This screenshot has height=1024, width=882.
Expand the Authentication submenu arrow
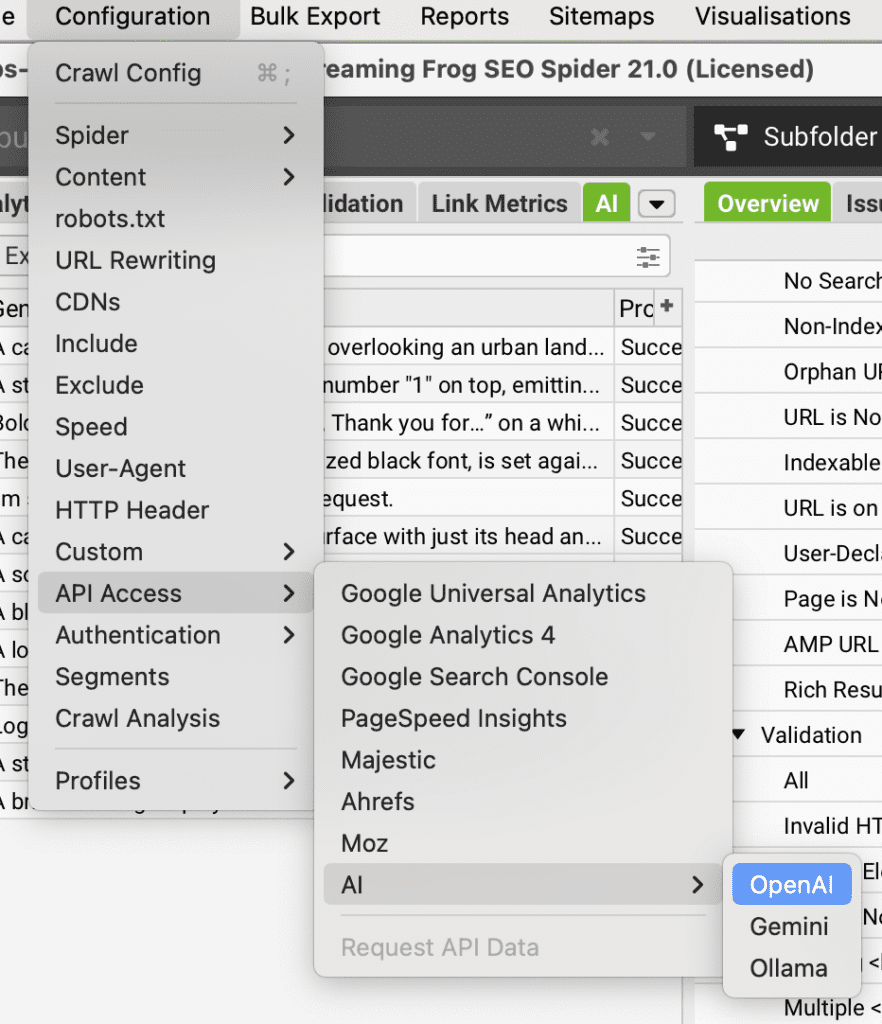[289, 635]
